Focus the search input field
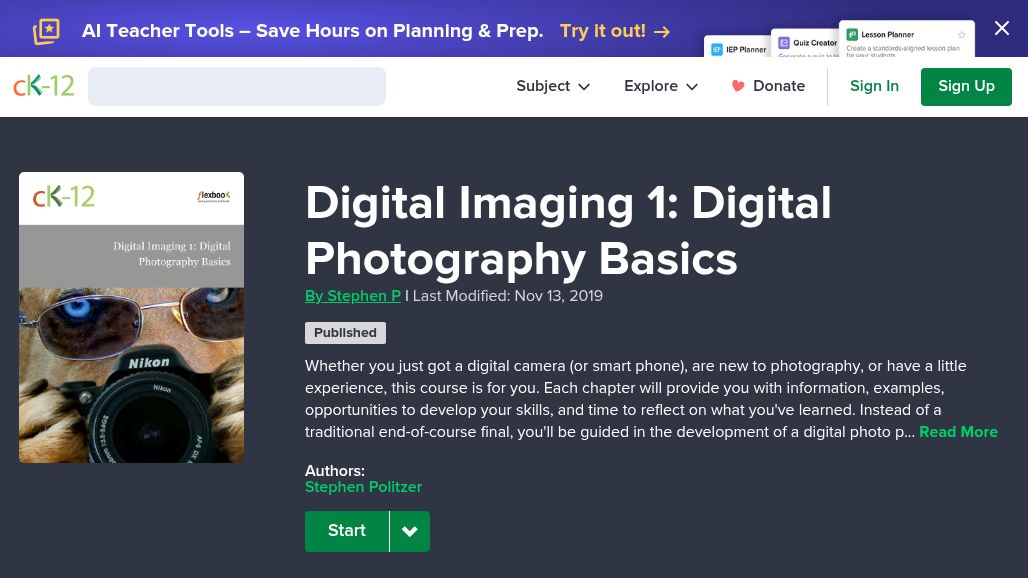 click(x=237, y=86)
